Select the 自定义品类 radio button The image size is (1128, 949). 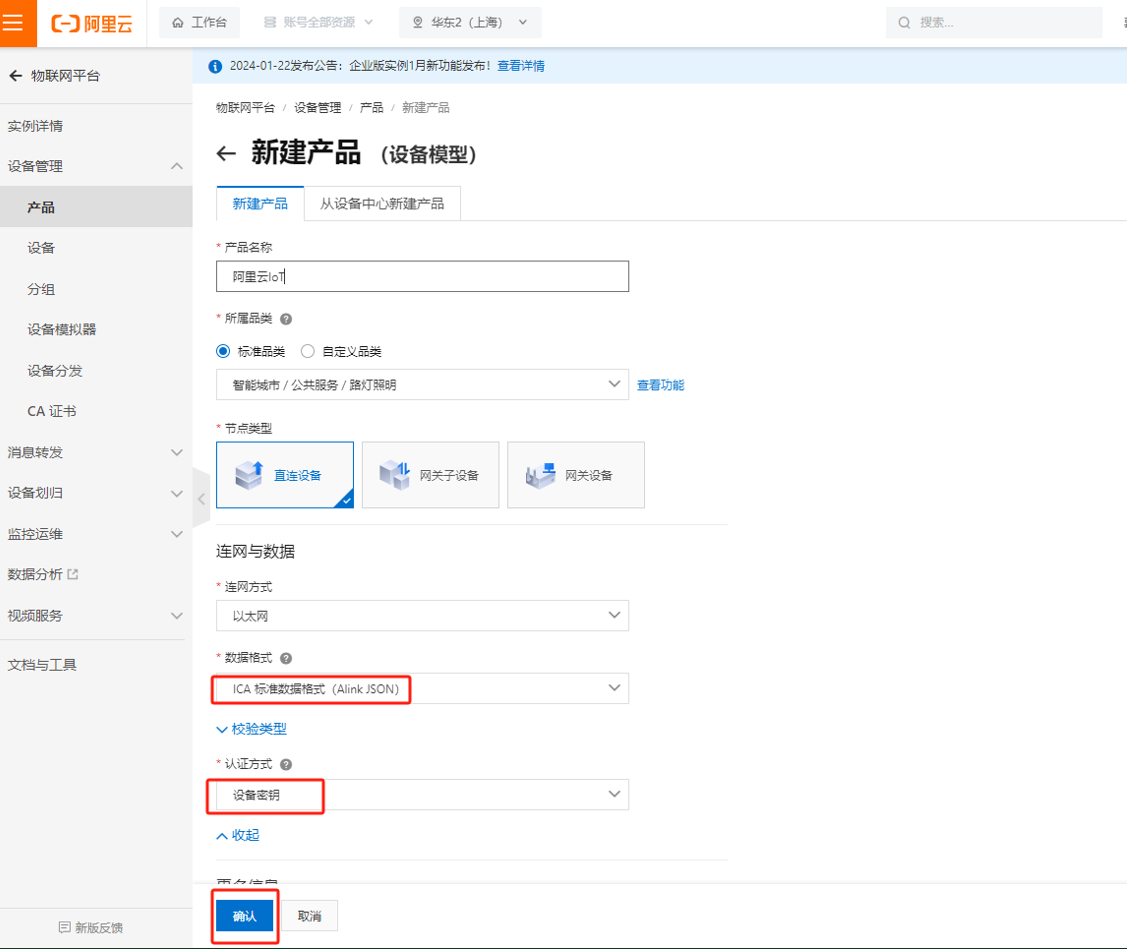pos(308,351)
